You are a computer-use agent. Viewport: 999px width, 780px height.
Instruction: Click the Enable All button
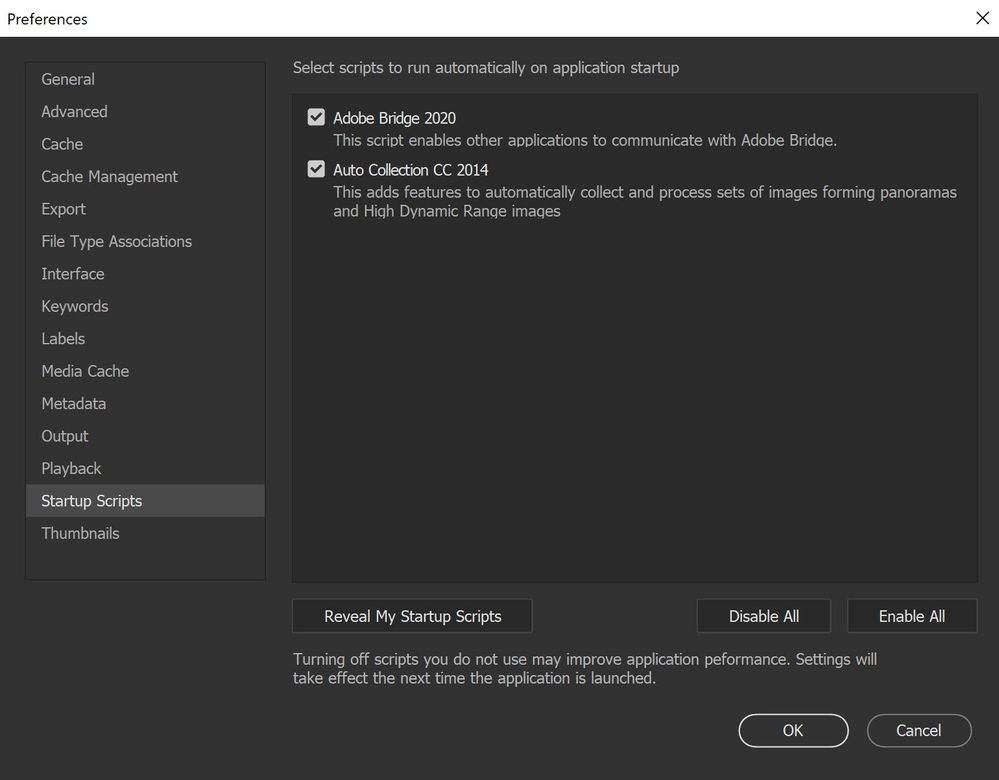[912, 616]
